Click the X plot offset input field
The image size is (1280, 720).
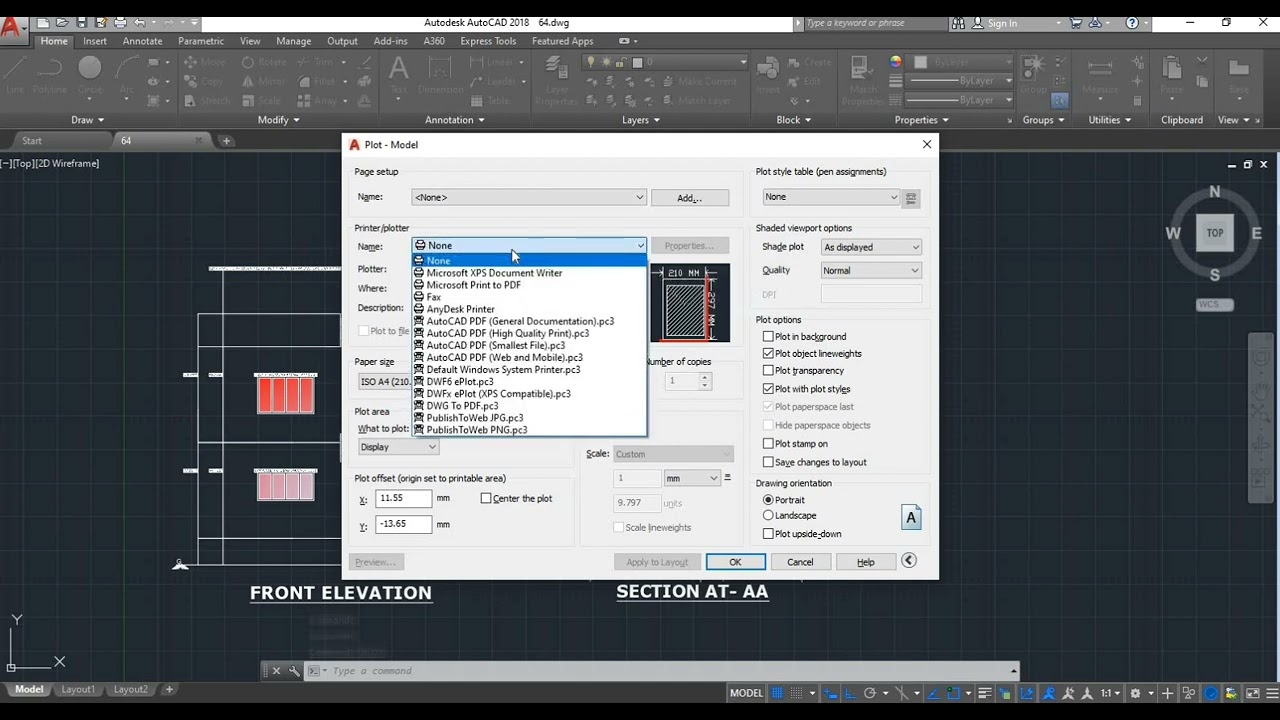404,498
